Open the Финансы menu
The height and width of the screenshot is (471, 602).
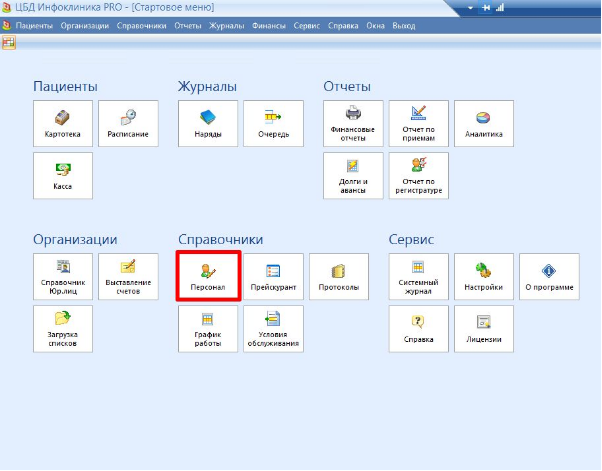tap(269, 26)
